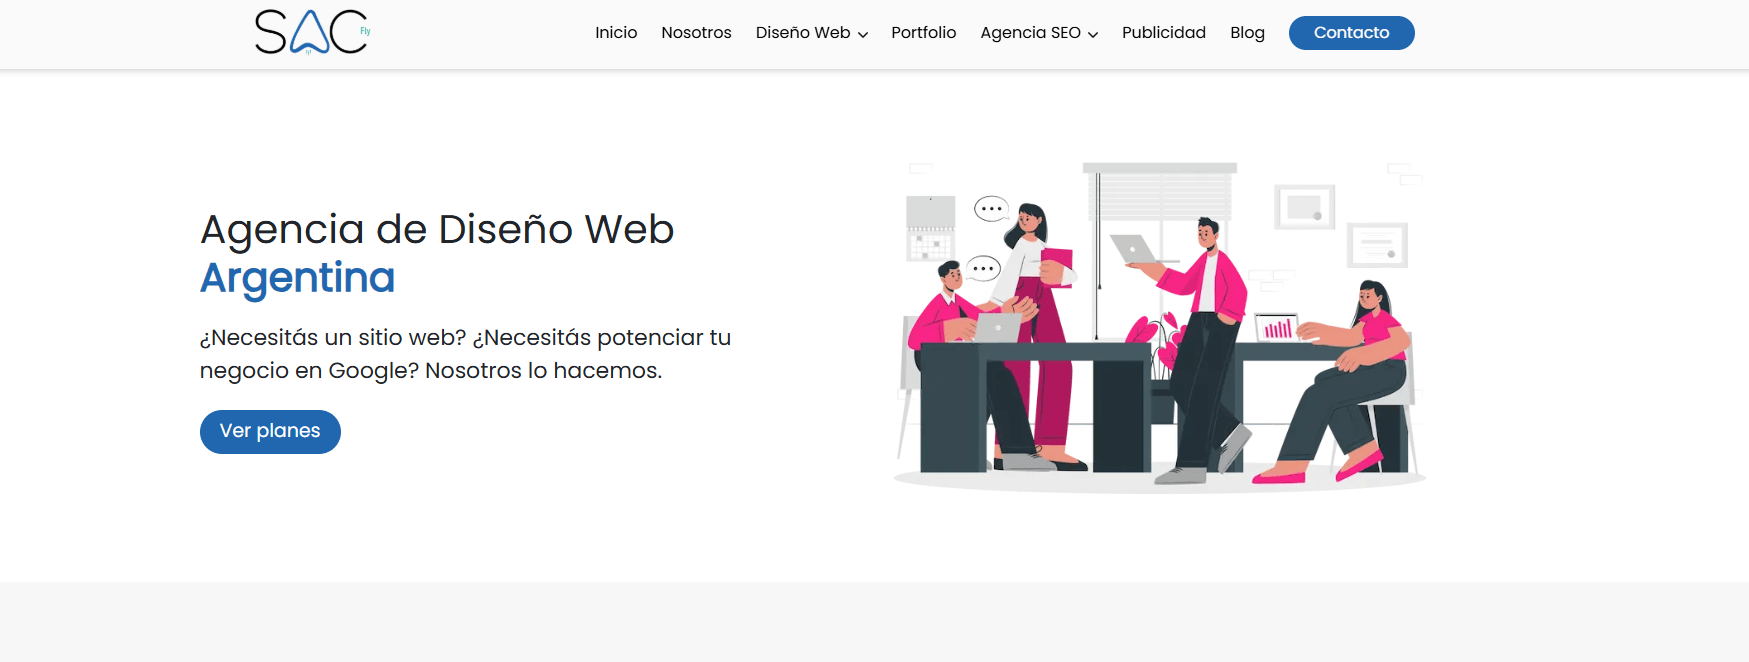The image size is (1749, 662).
Task: Click the Ver planes button
Action: (270, 432)
